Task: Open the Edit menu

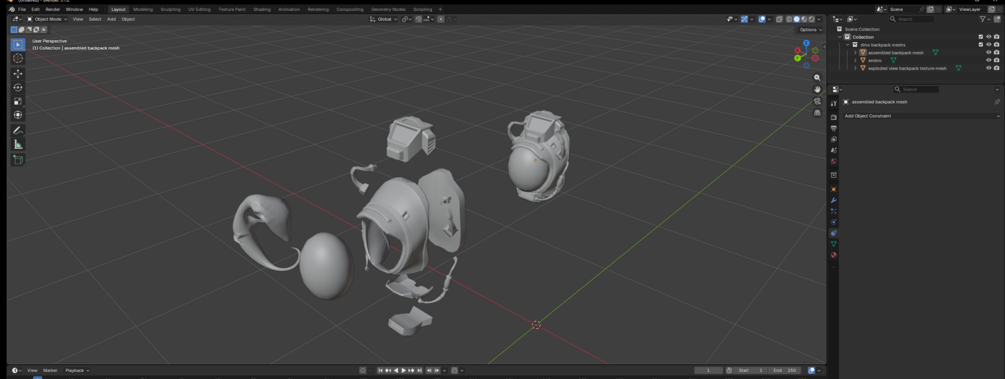Action: (36, 10)
